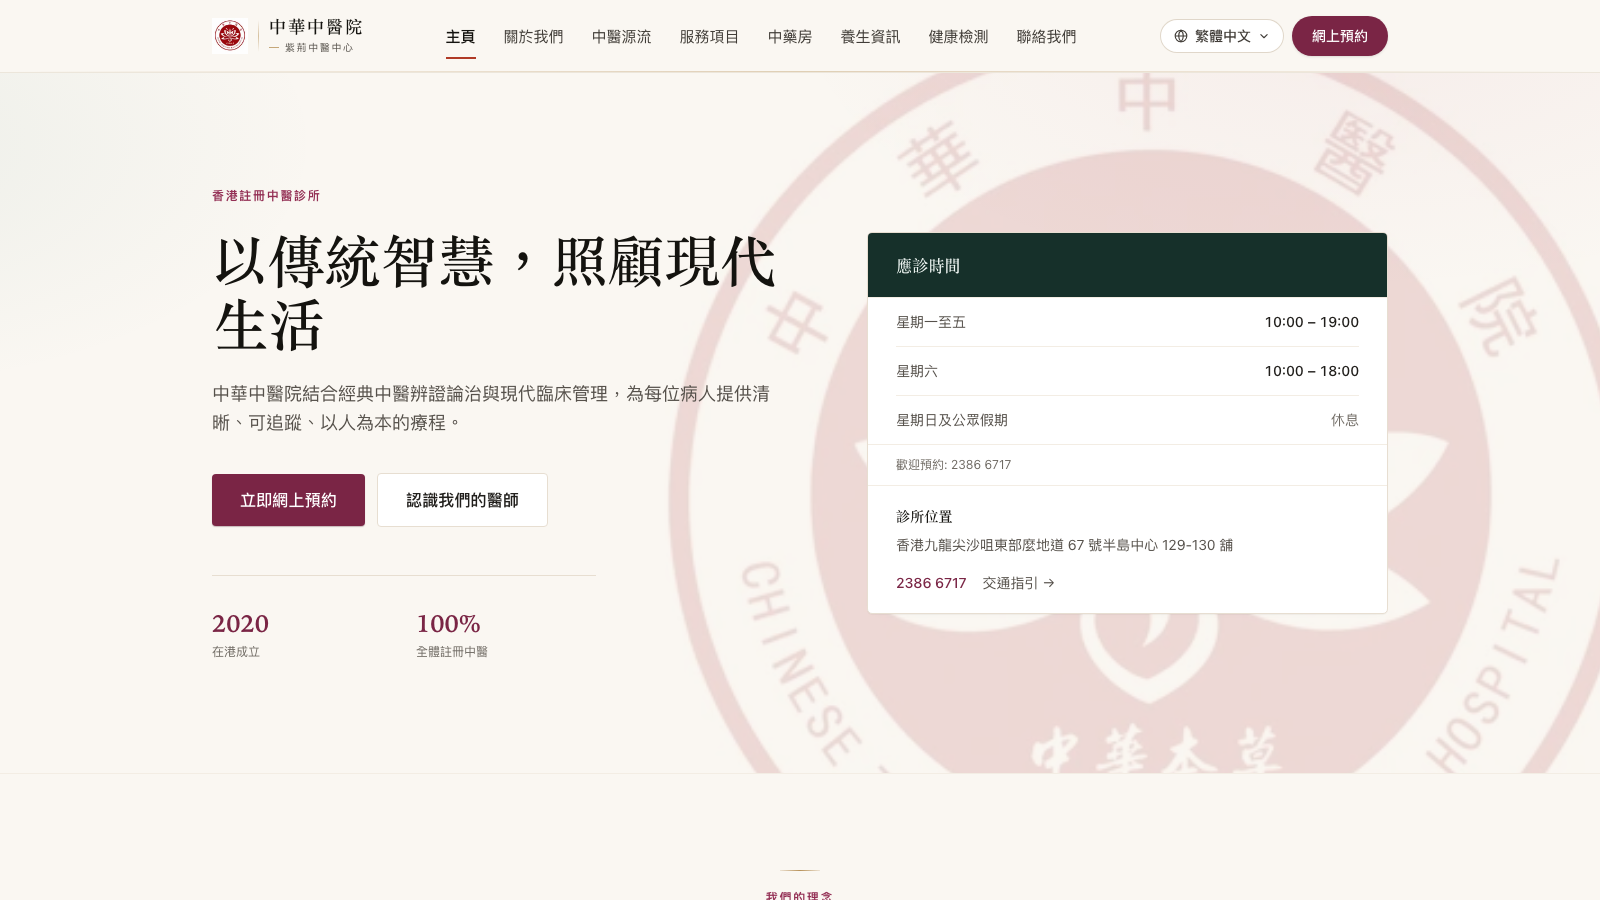Click the 歡迎預約: 2386 6717 note
Image resolution: width=1600 pixels, height=900 pixels.
(954, 465)
